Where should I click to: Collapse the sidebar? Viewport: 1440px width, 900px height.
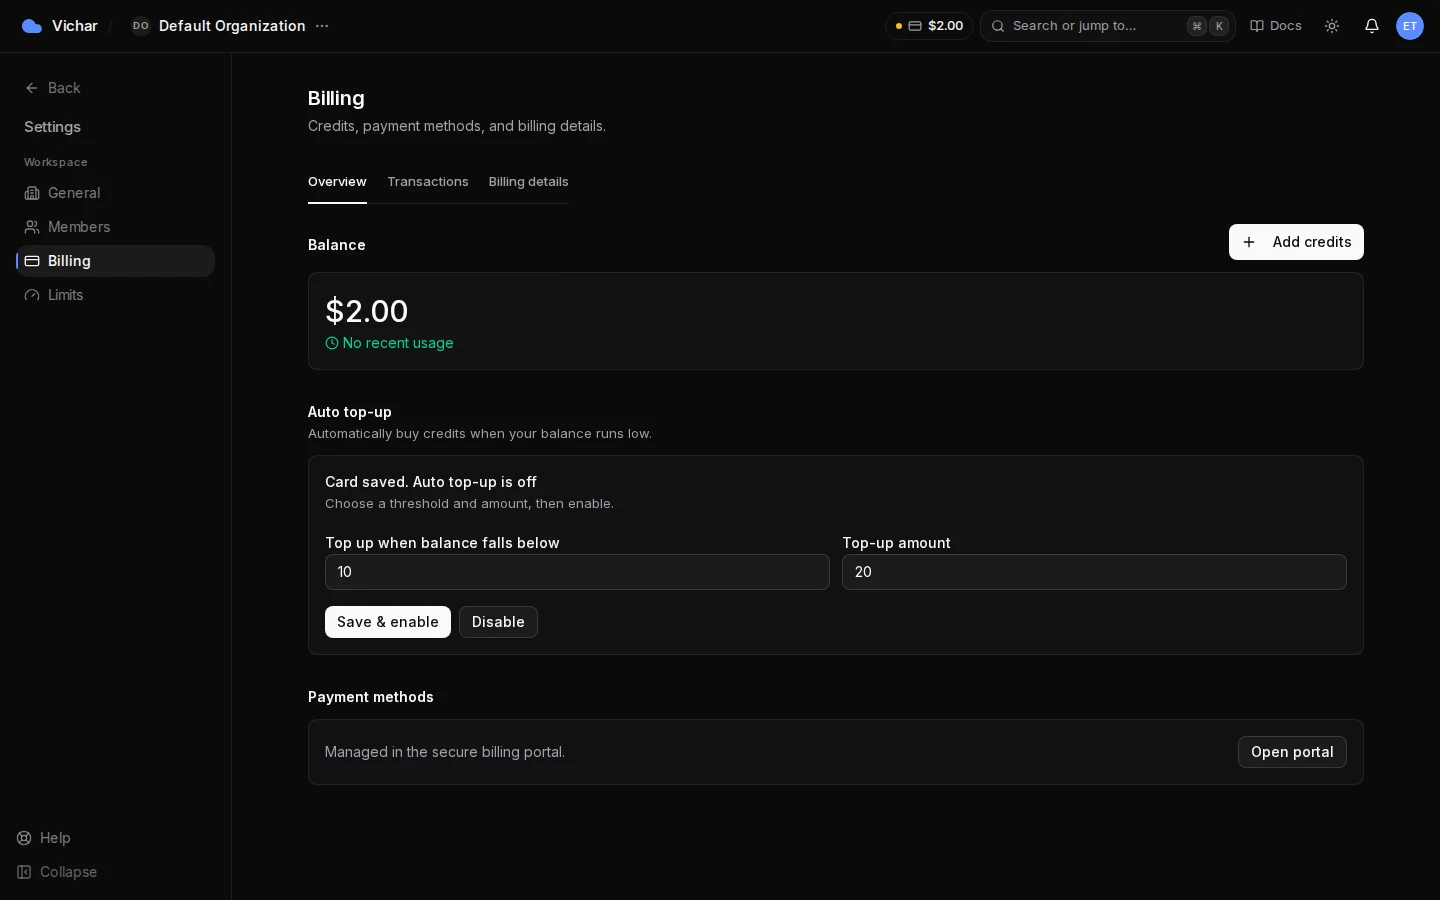57,872
